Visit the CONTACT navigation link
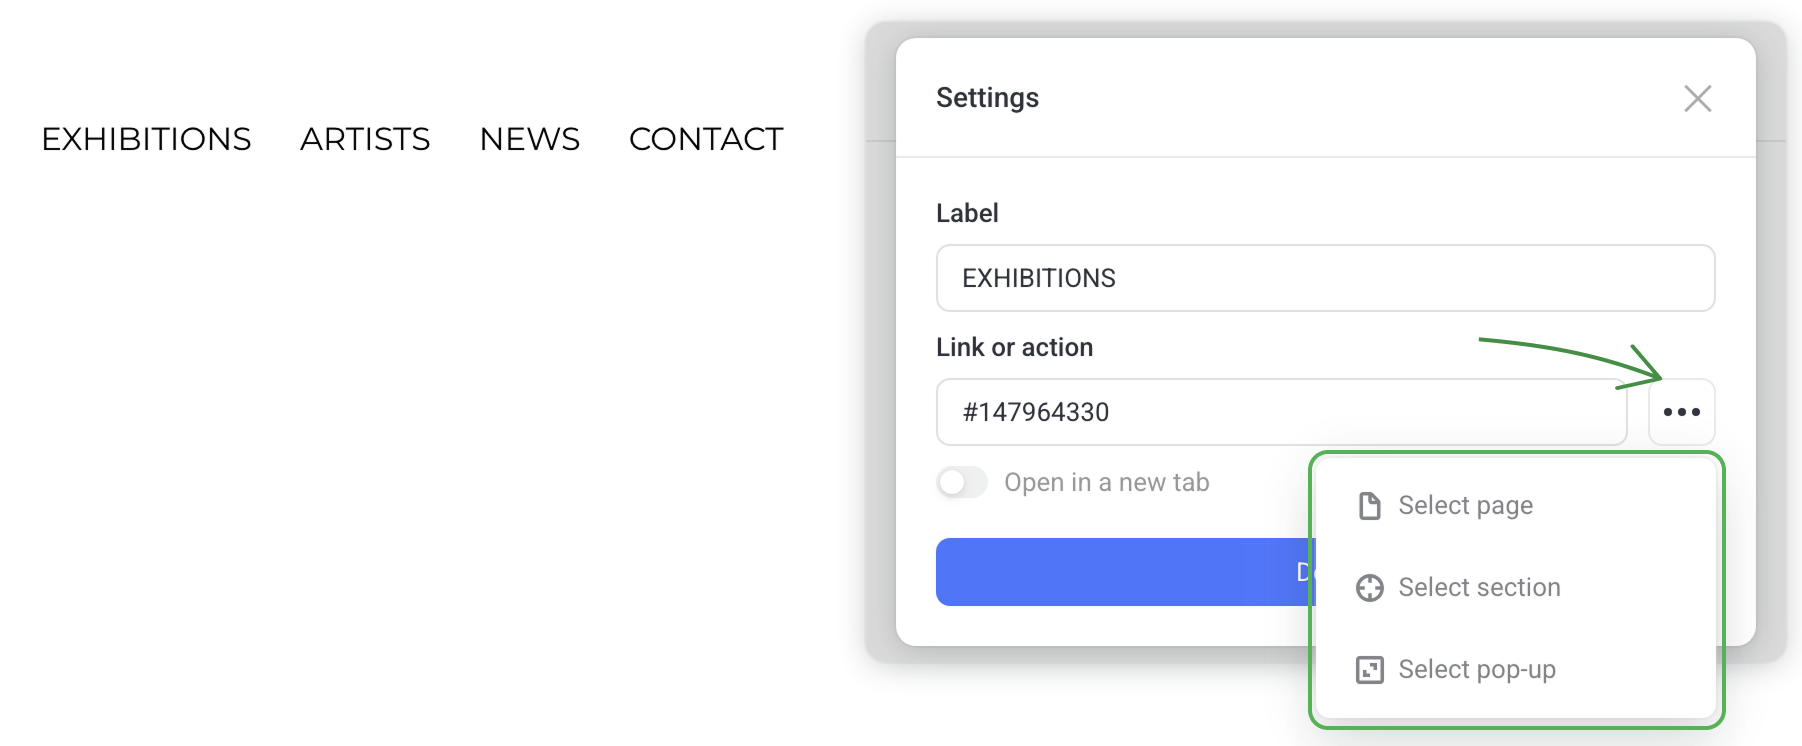 706,139
